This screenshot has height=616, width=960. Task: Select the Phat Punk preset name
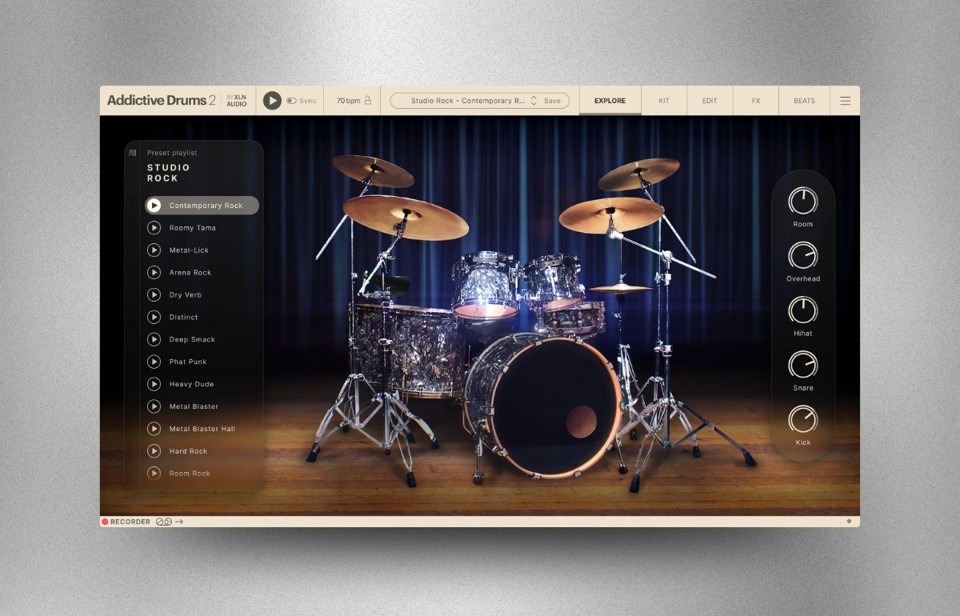[187, 362]
